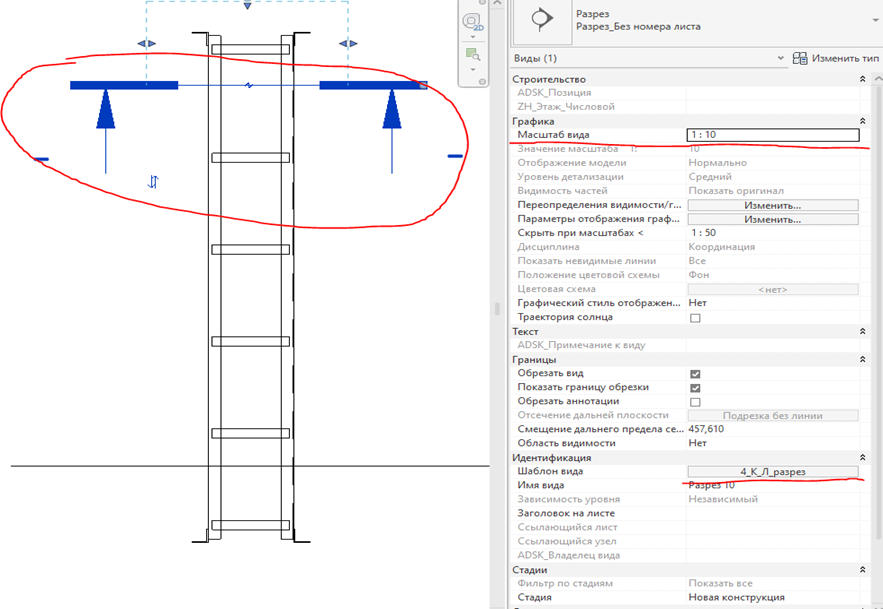The height and width of the screenshot is (609, 883).
Task: Open the Виды (1) filter dropdown
Action: pyautogui.click(x=781, y=58)
